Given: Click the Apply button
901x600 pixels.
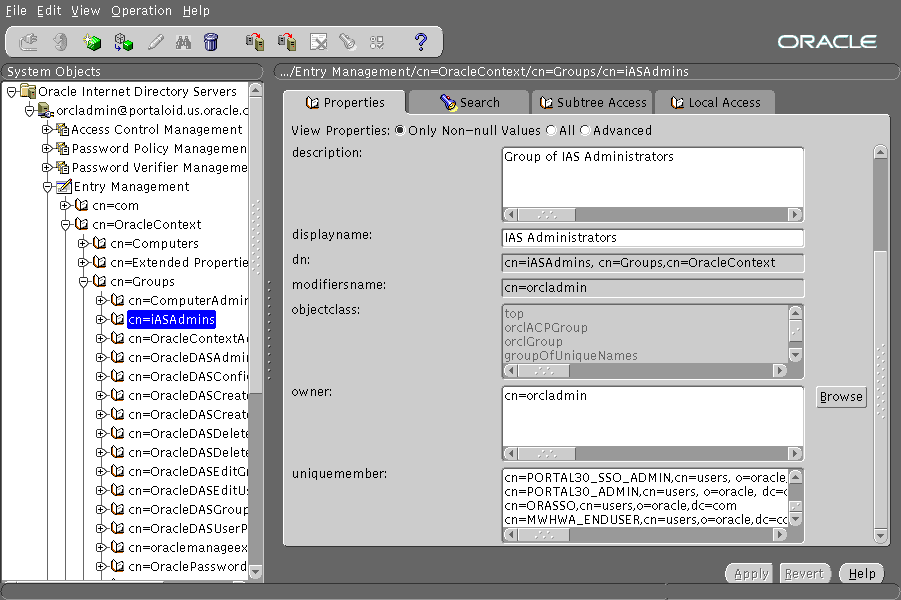Looking at the screenshot, I should coord(750,574).
